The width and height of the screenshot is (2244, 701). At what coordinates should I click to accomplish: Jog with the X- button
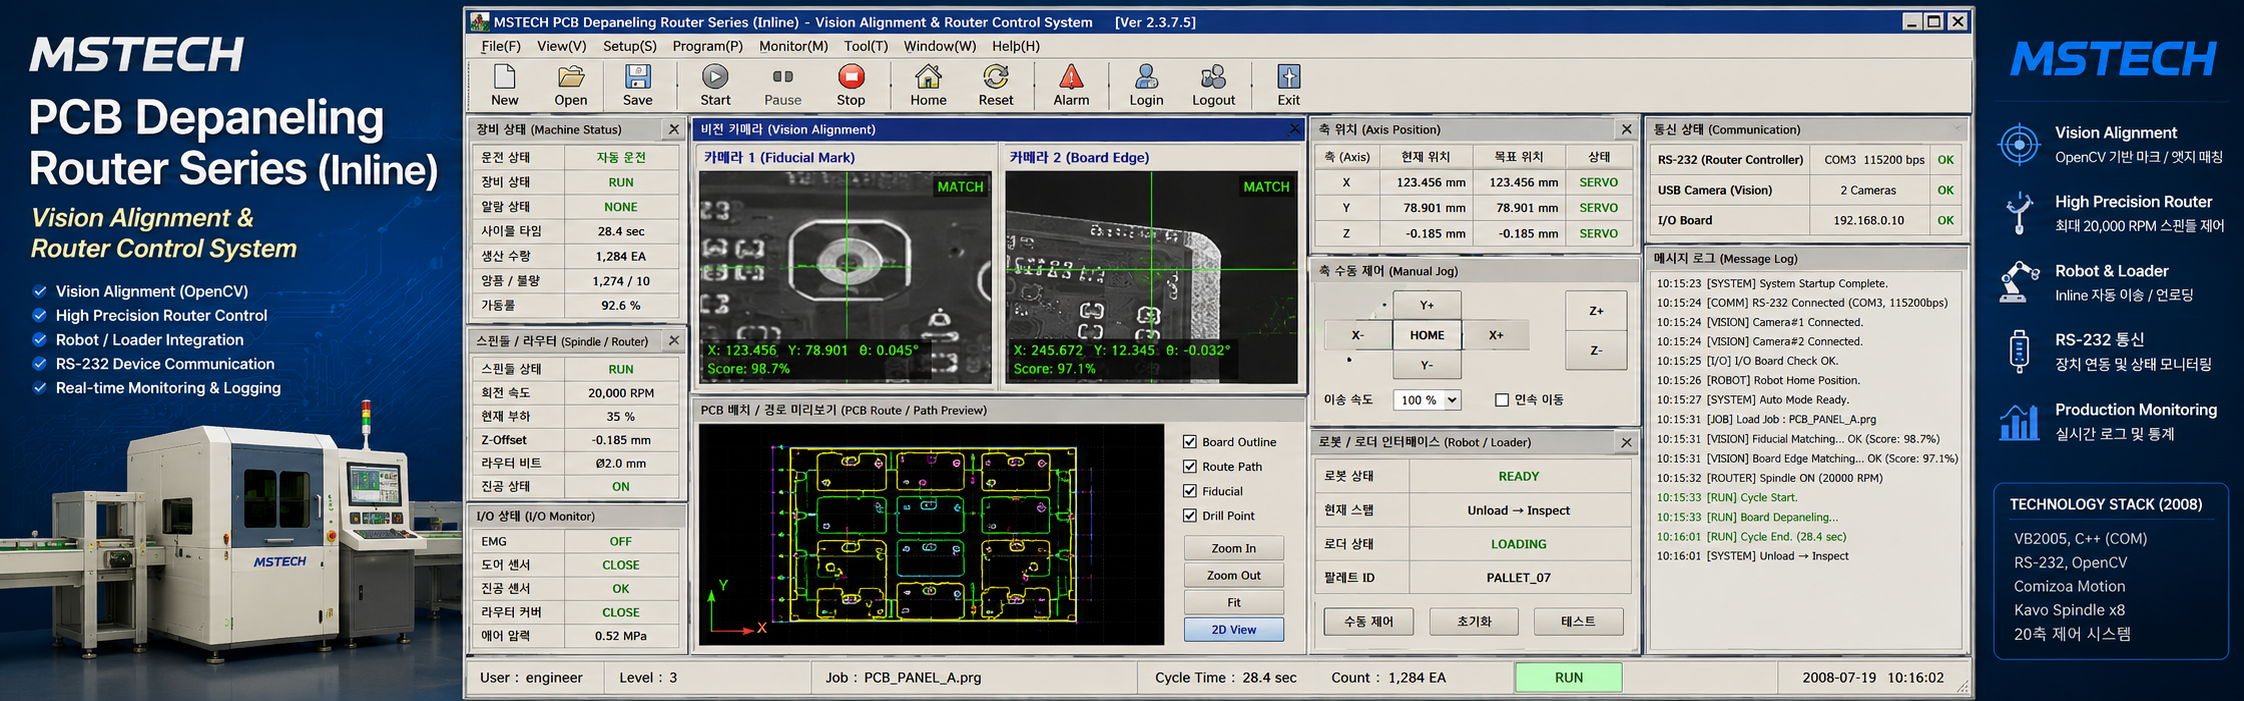(x=1358, y=335)
